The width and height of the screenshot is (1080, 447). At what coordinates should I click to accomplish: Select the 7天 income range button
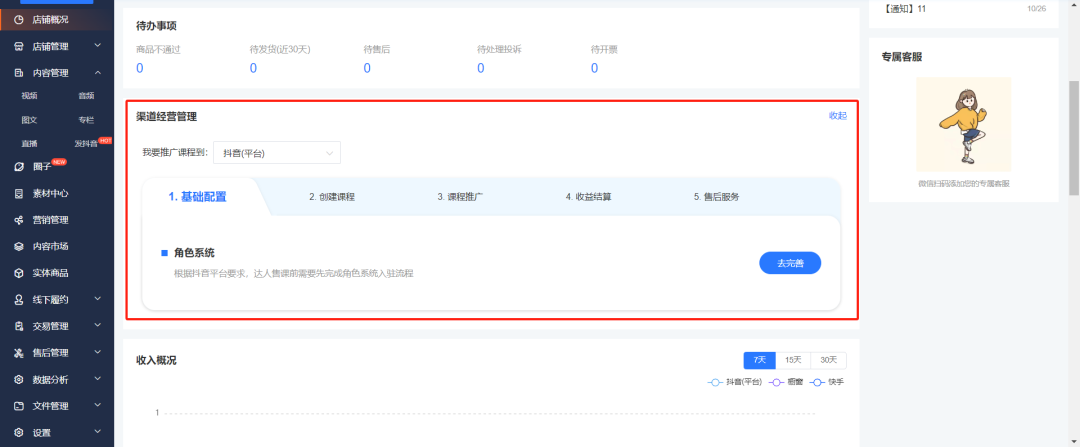pos(760,360)
